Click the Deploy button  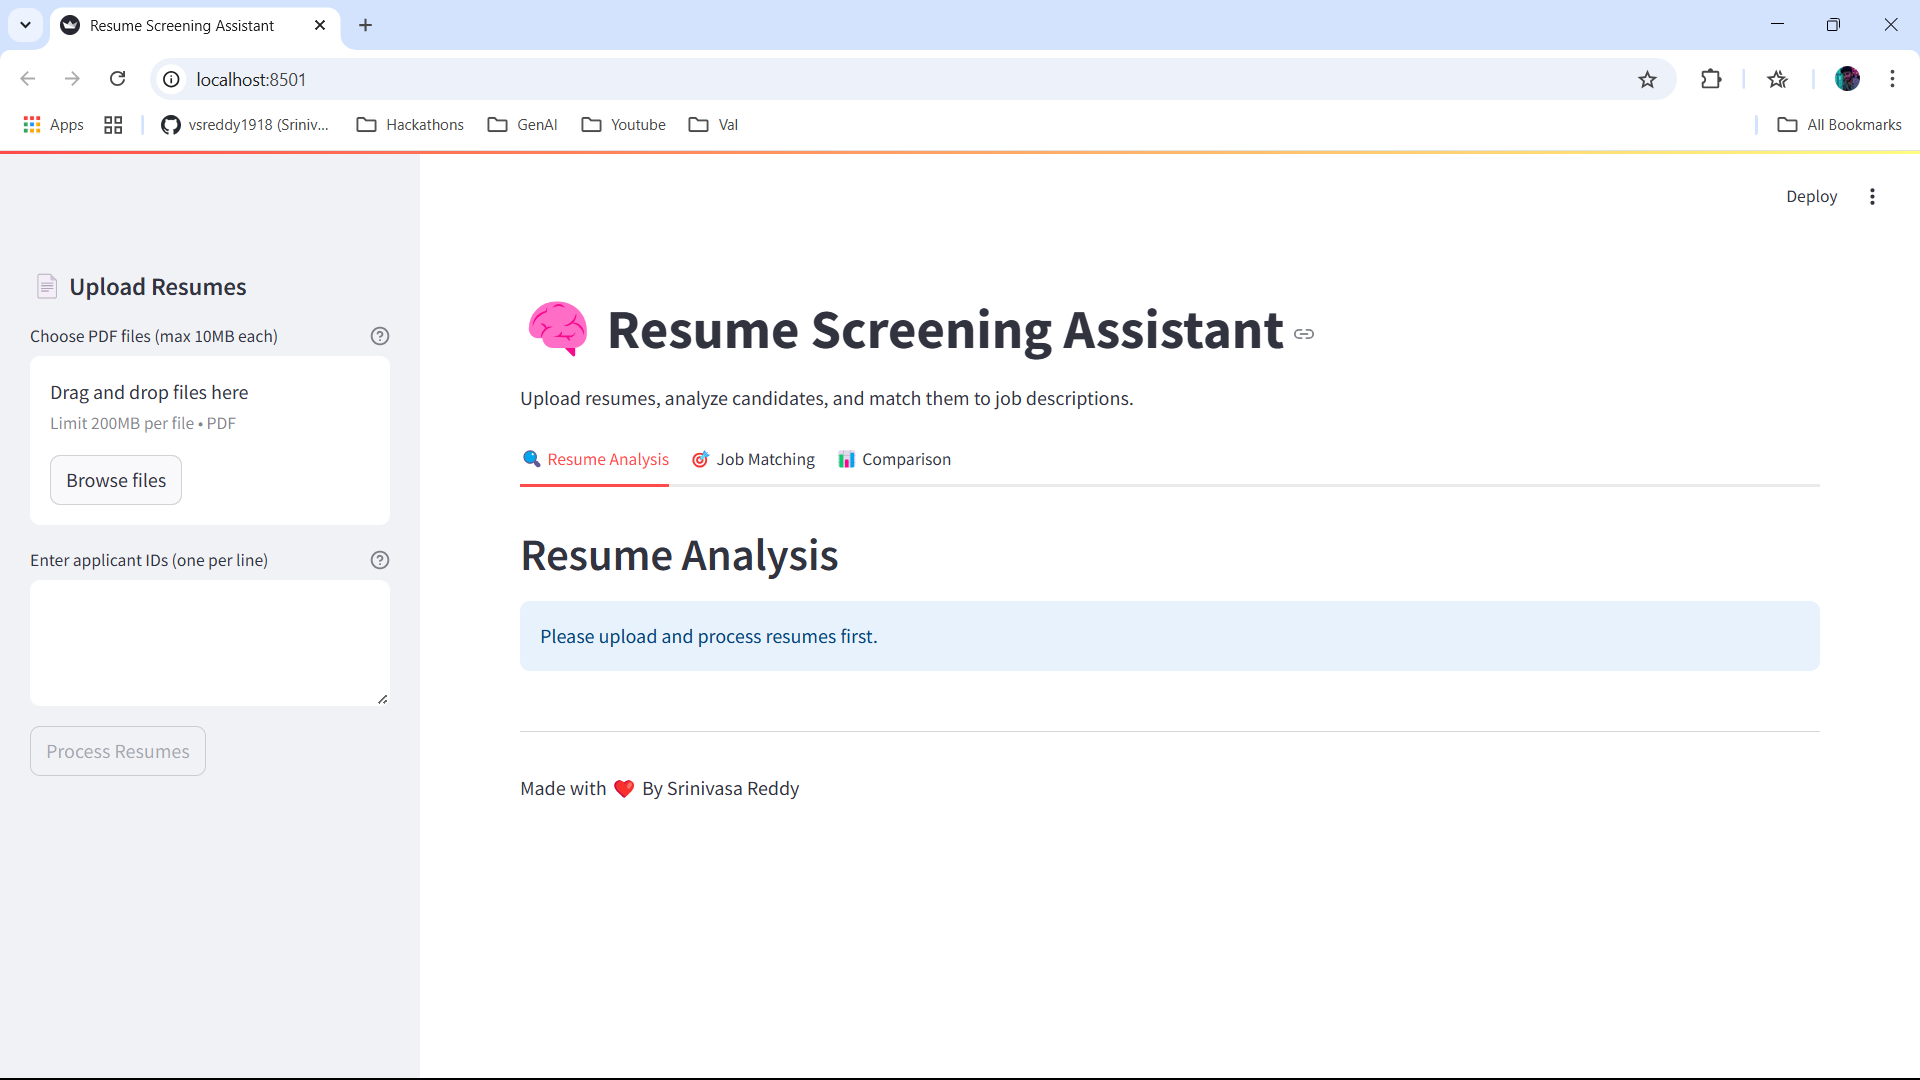(x=1811, y=197)
